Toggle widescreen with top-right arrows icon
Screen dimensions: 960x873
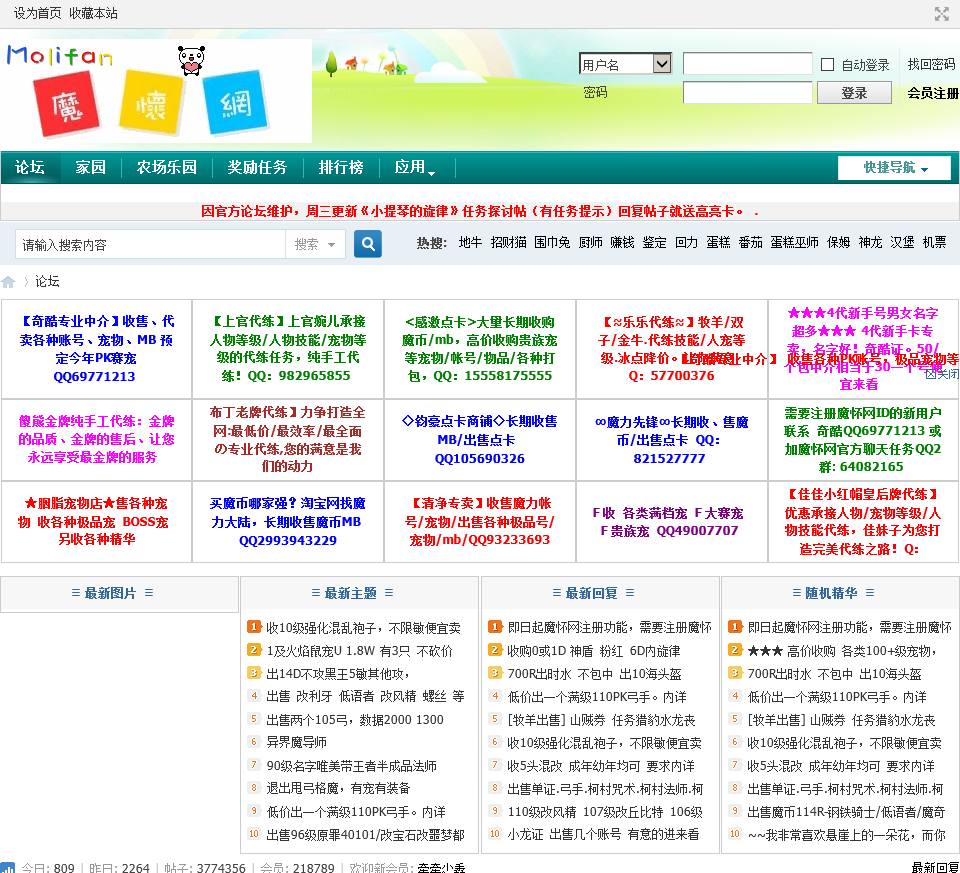coord(941,14)
